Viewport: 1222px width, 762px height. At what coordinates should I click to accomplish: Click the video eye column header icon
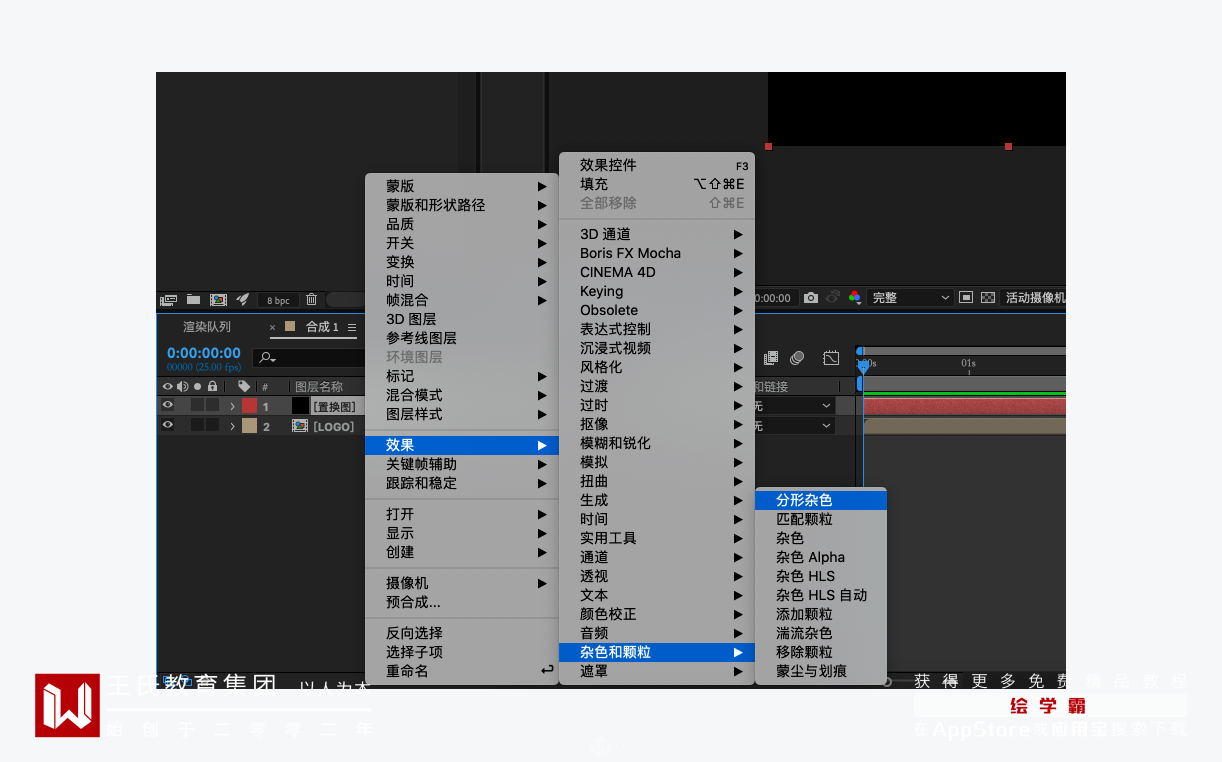click(168, 386)
